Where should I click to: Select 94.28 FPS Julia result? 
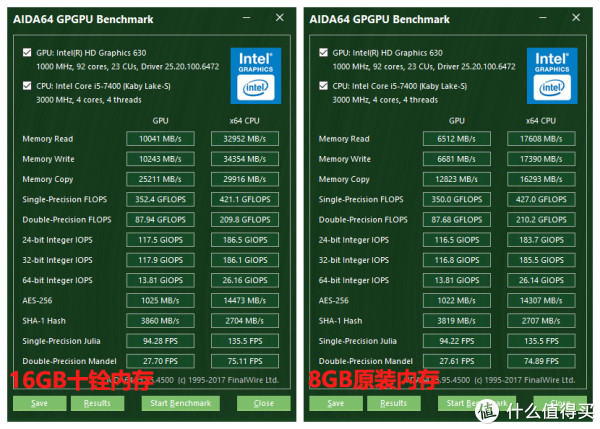pyautogui.click(x=160, y=341)
